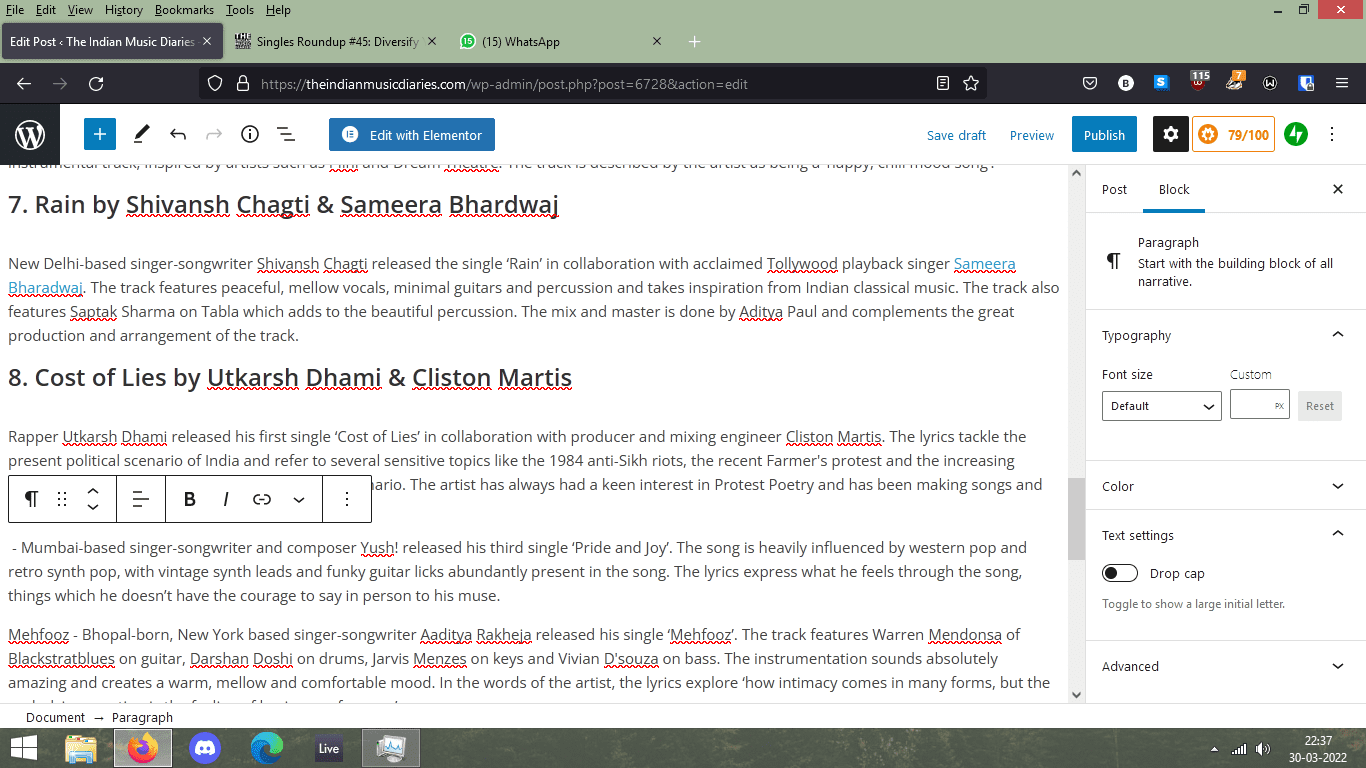The width and height of the screenshot is (1366, 768).
Task: Bookmark this page with the star icon
Action: 970,84
